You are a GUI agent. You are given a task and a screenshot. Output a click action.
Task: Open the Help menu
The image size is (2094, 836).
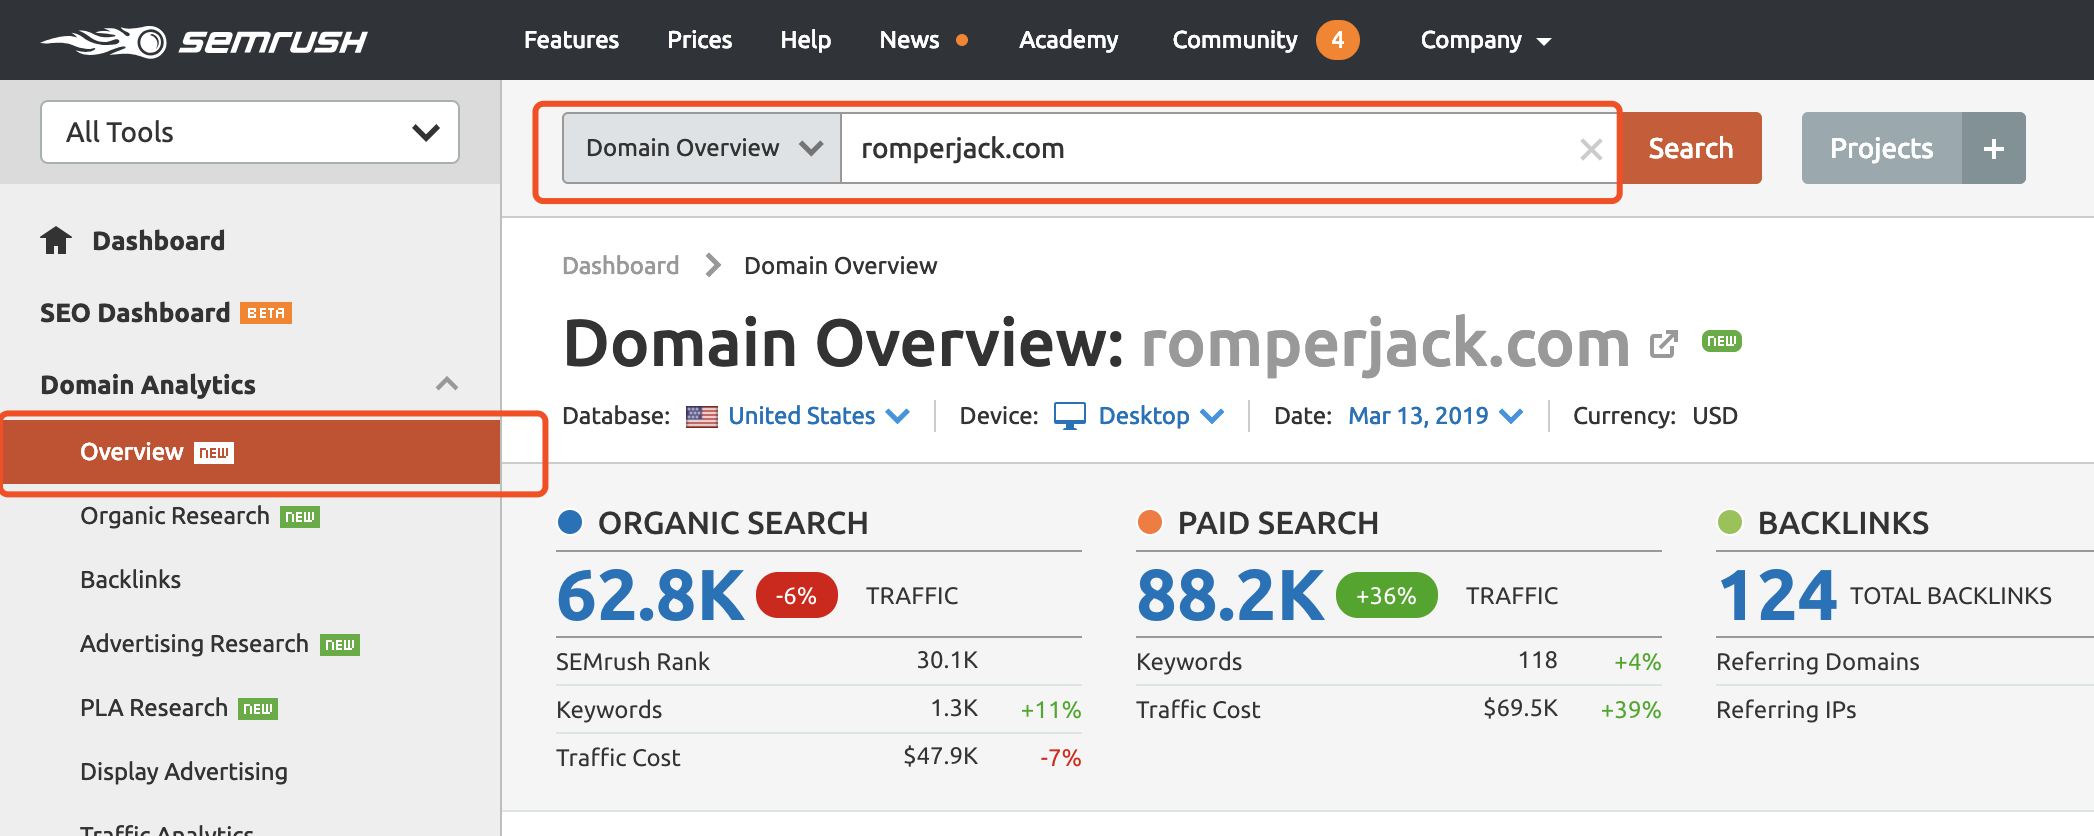coord(806,40)
